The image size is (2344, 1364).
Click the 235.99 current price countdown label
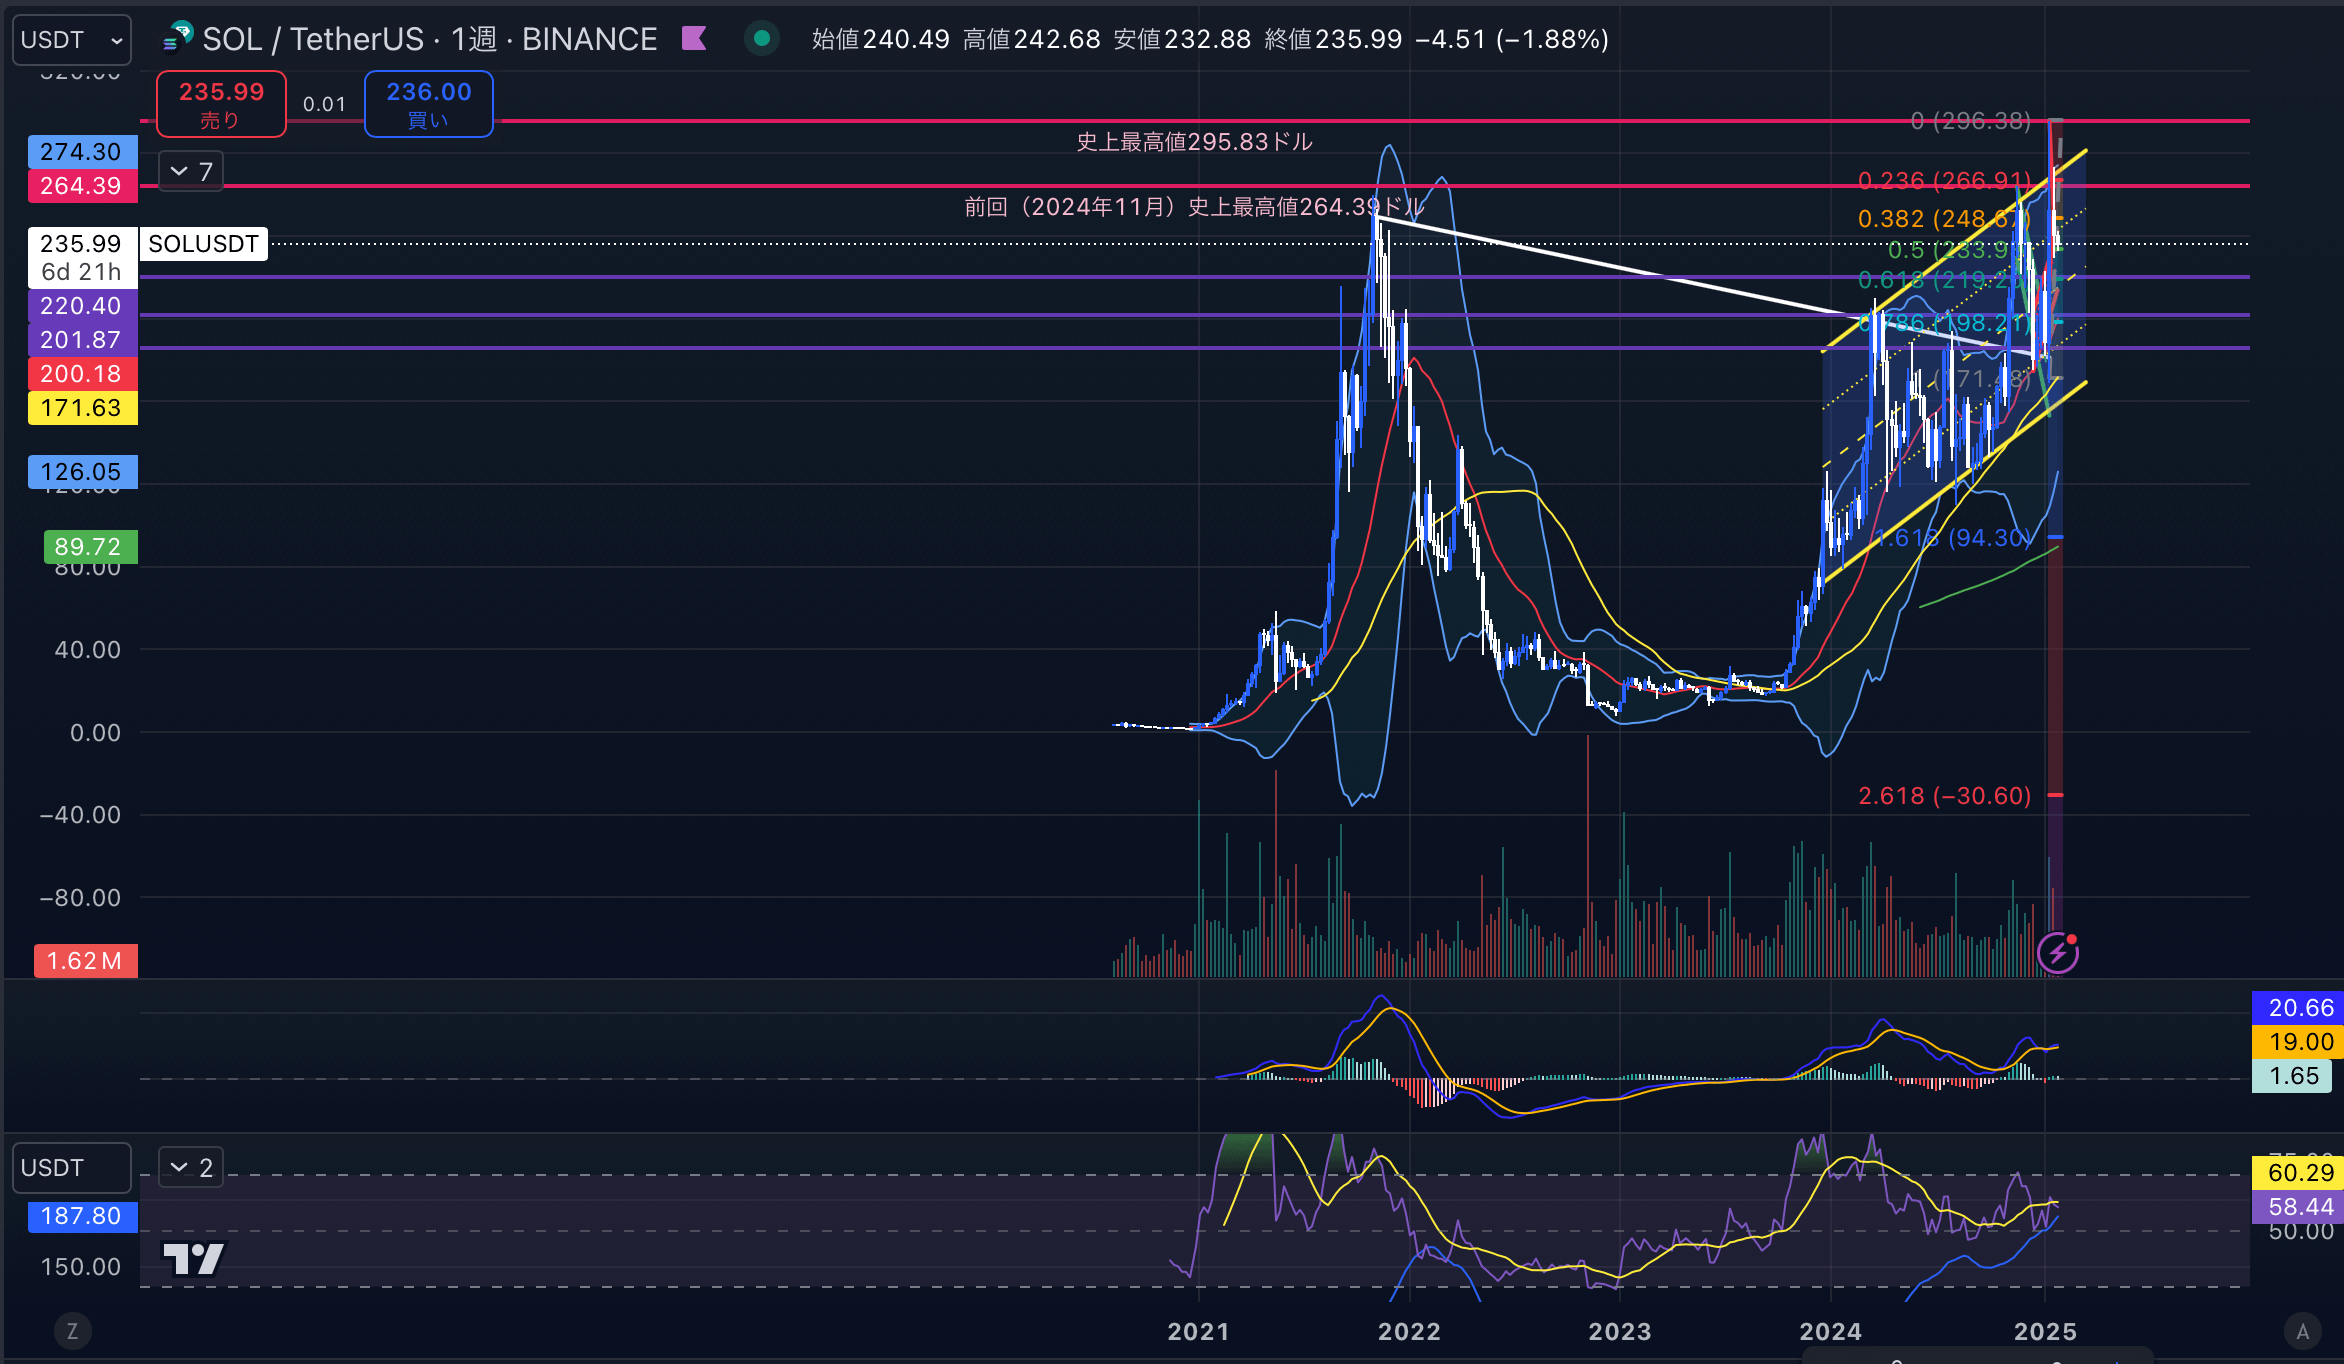coord(82,257)
